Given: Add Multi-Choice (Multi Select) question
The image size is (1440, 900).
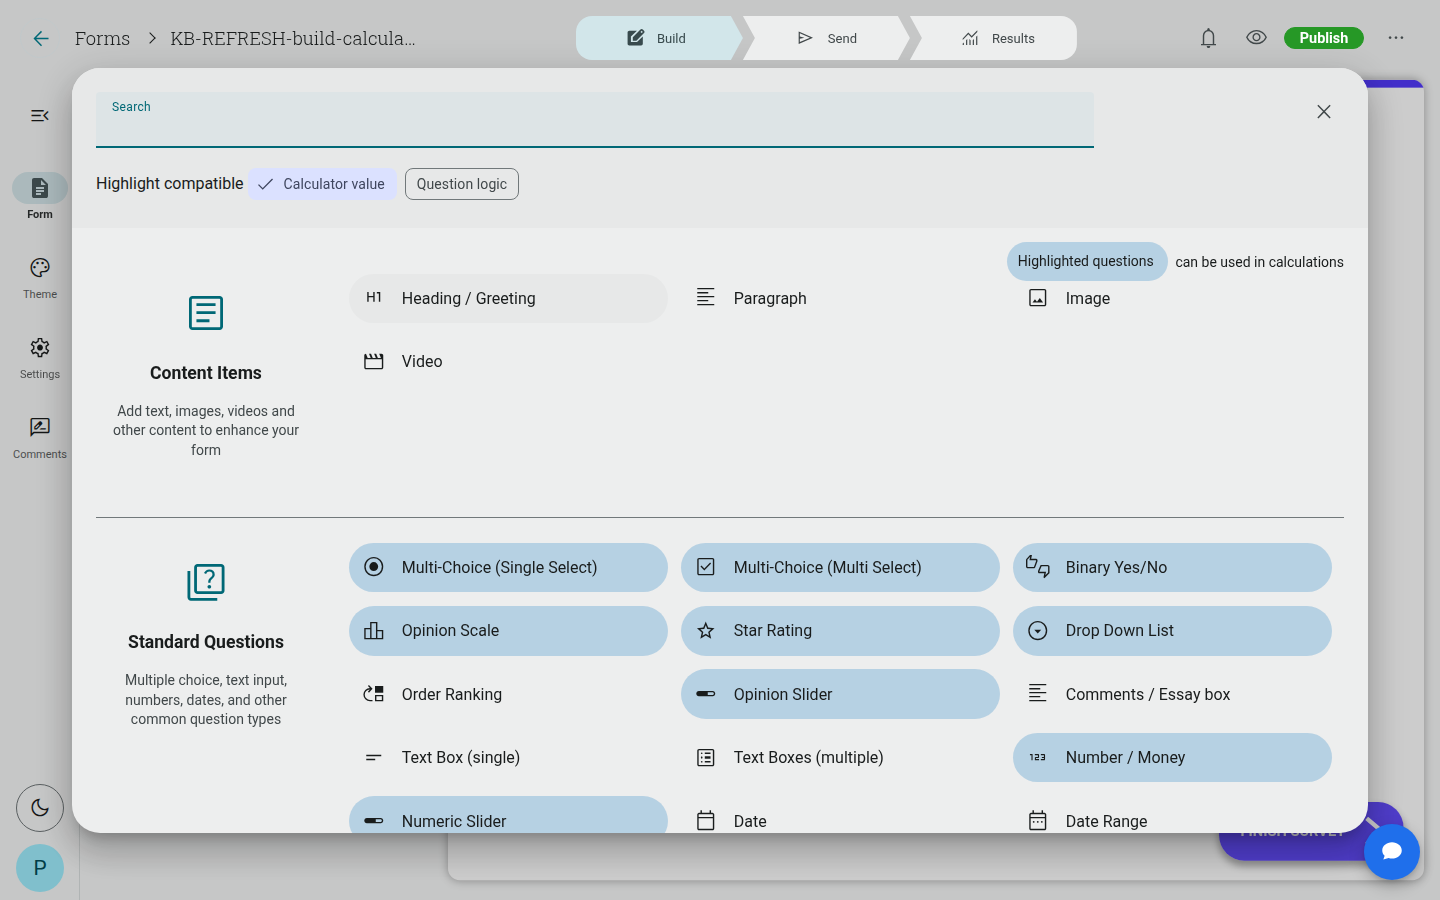Looking at the screenshot, I should click(840, 567).
